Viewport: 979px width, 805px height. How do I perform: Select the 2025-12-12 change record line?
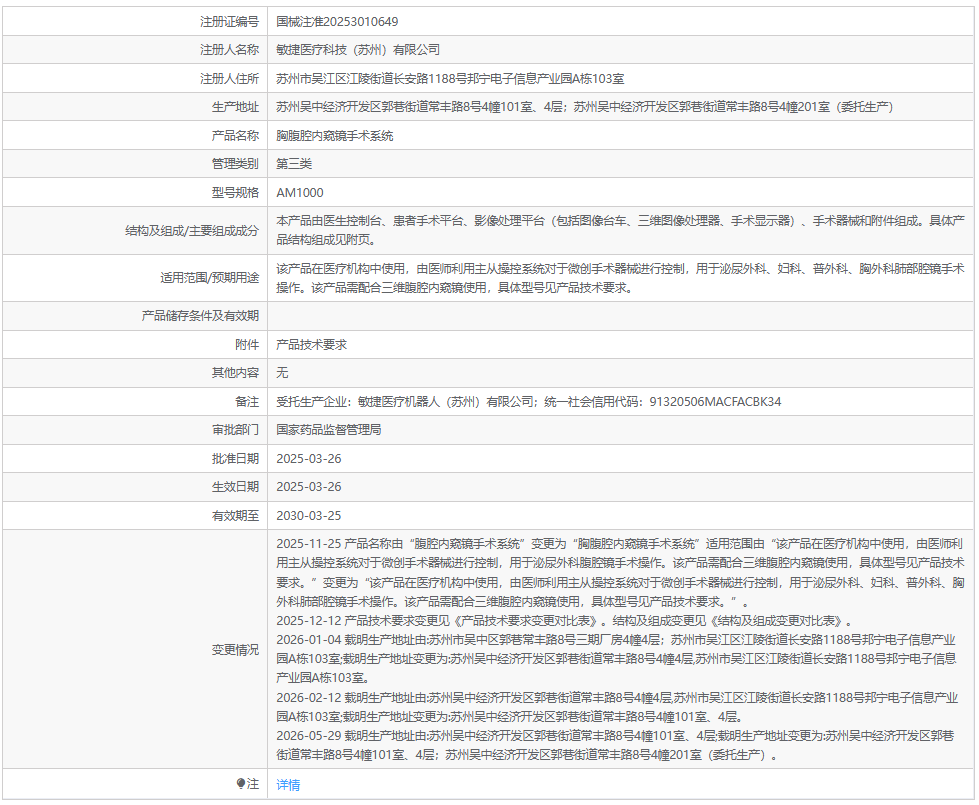tap(564, 621)
